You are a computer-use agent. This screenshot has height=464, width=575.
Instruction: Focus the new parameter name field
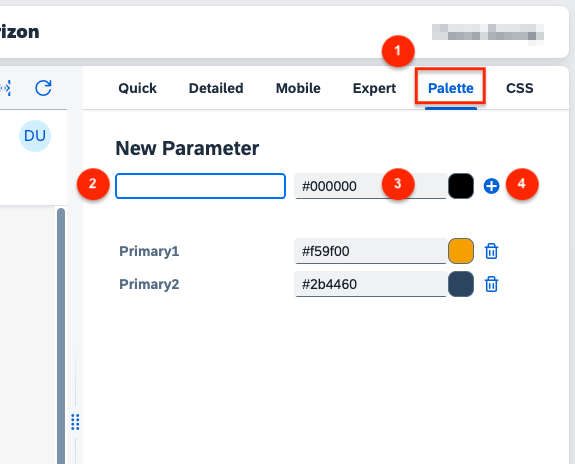coord(201,186)
